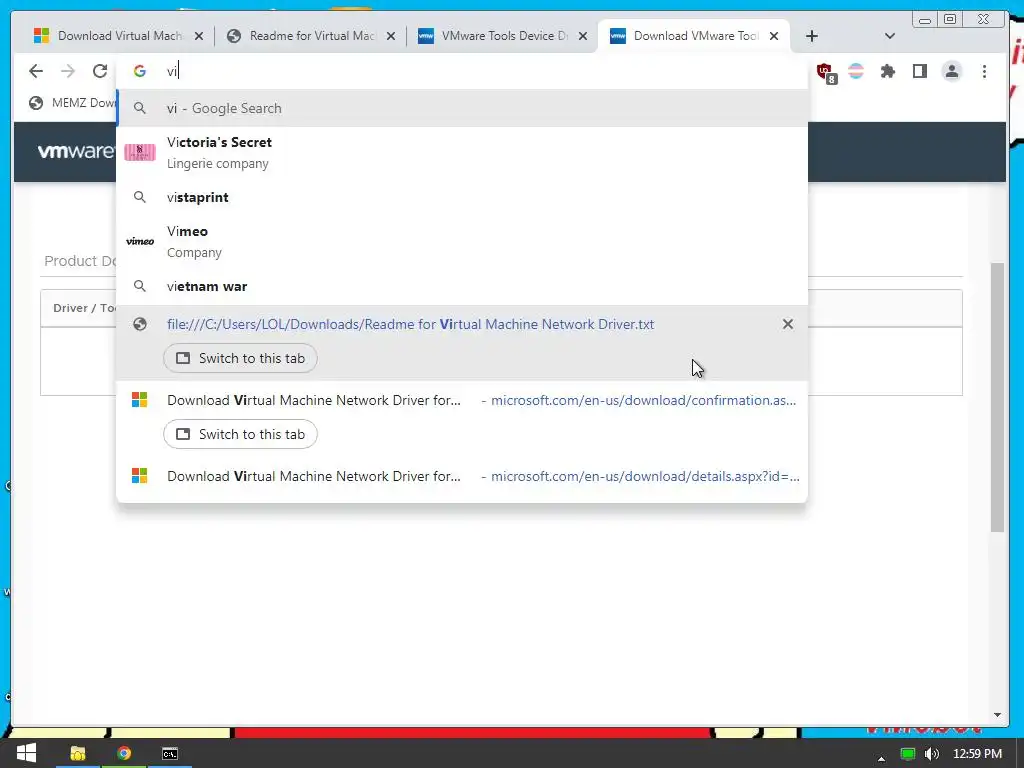This screenshot has height=768, width=1024.
Task: Click the page vertical scrollbar
Action: tap(997, 397)
